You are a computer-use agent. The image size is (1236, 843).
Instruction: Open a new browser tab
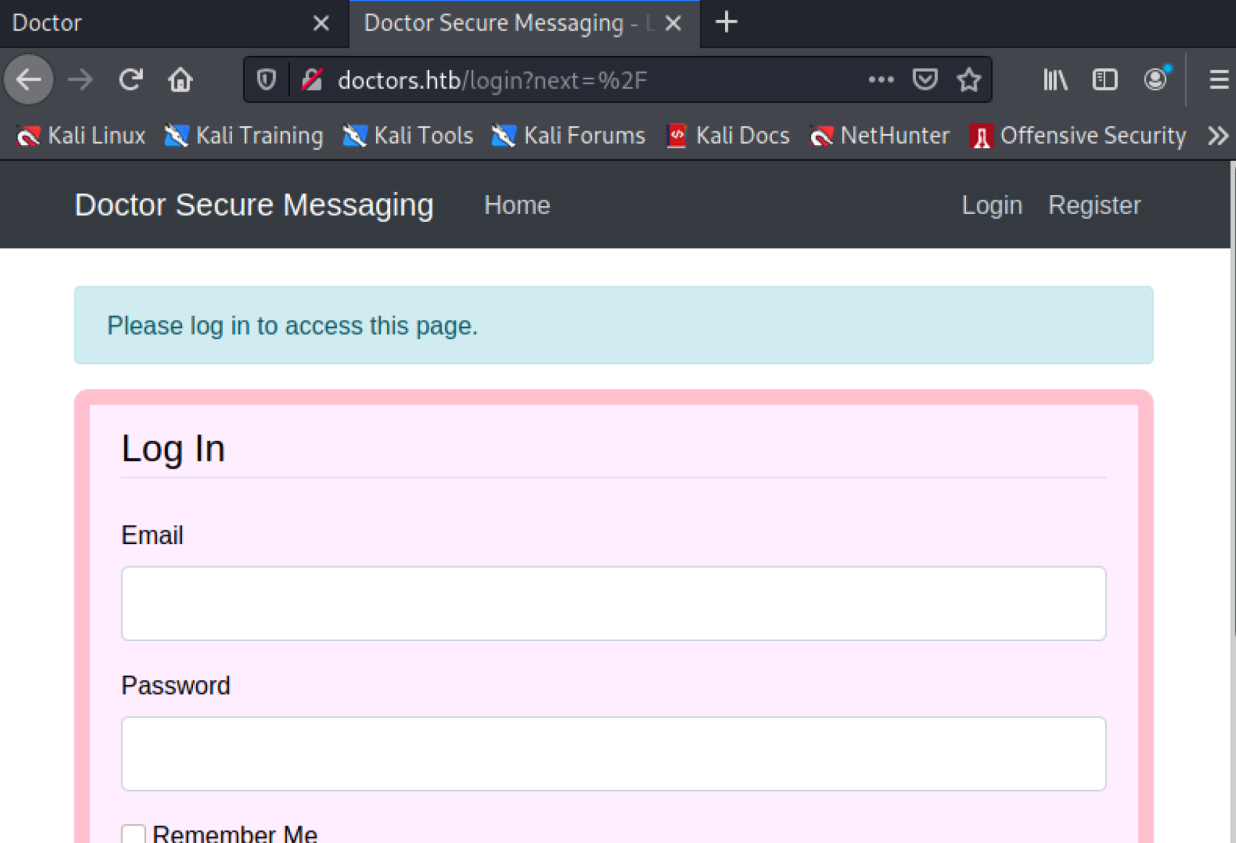[x=727, y=23]
